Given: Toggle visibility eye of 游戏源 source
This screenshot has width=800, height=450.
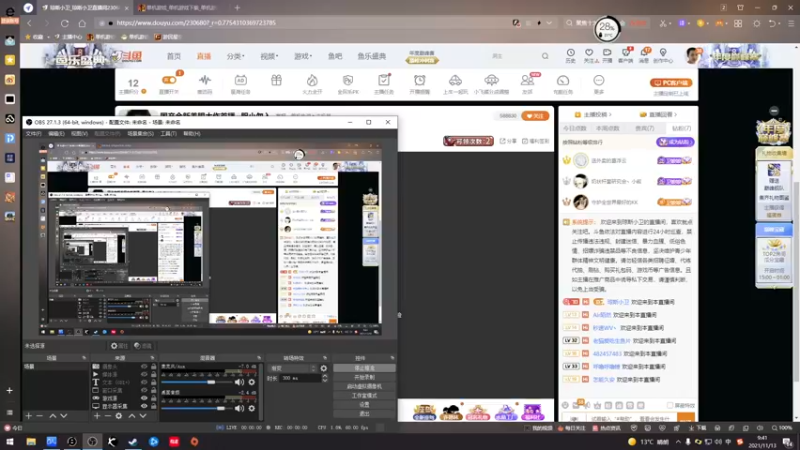Looking at the screenshot, I should click(x=144, y=398).
